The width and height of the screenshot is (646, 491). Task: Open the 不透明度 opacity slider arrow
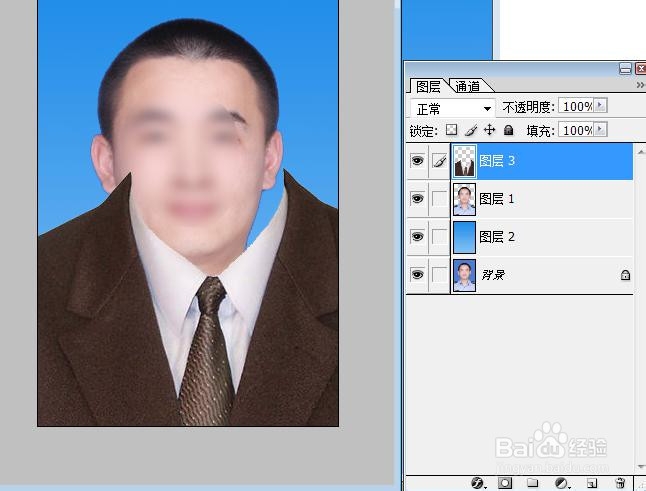(x=600, y=106)
